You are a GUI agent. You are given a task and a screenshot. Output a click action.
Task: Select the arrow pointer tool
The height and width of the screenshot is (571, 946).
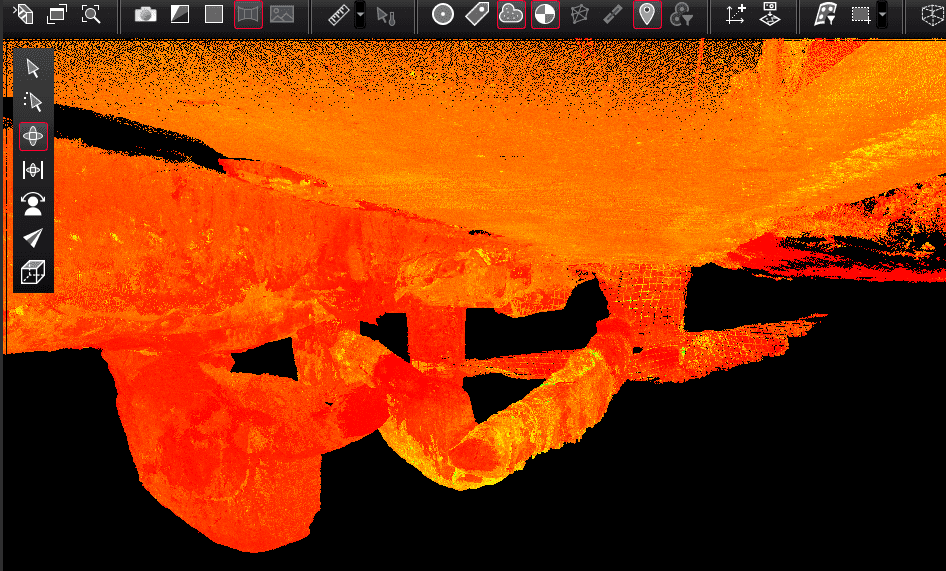coord(33,68)
